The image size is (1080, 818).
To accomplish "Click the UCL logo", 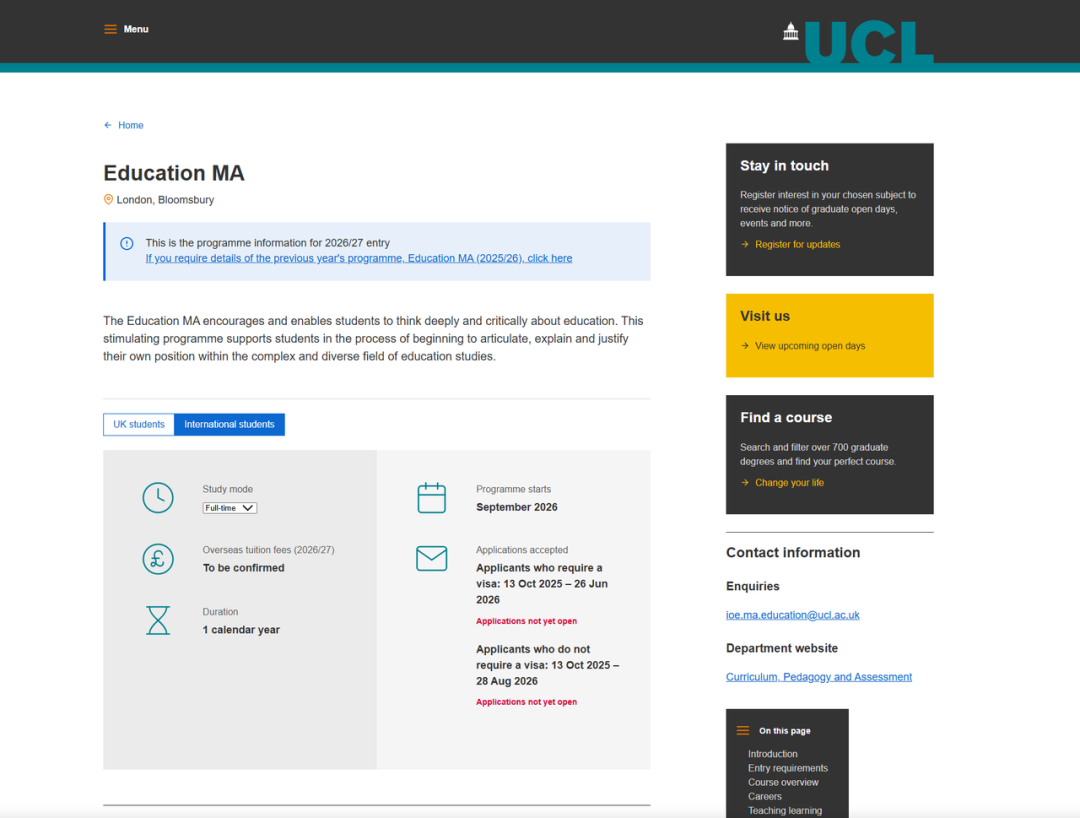I will (858, 43).
